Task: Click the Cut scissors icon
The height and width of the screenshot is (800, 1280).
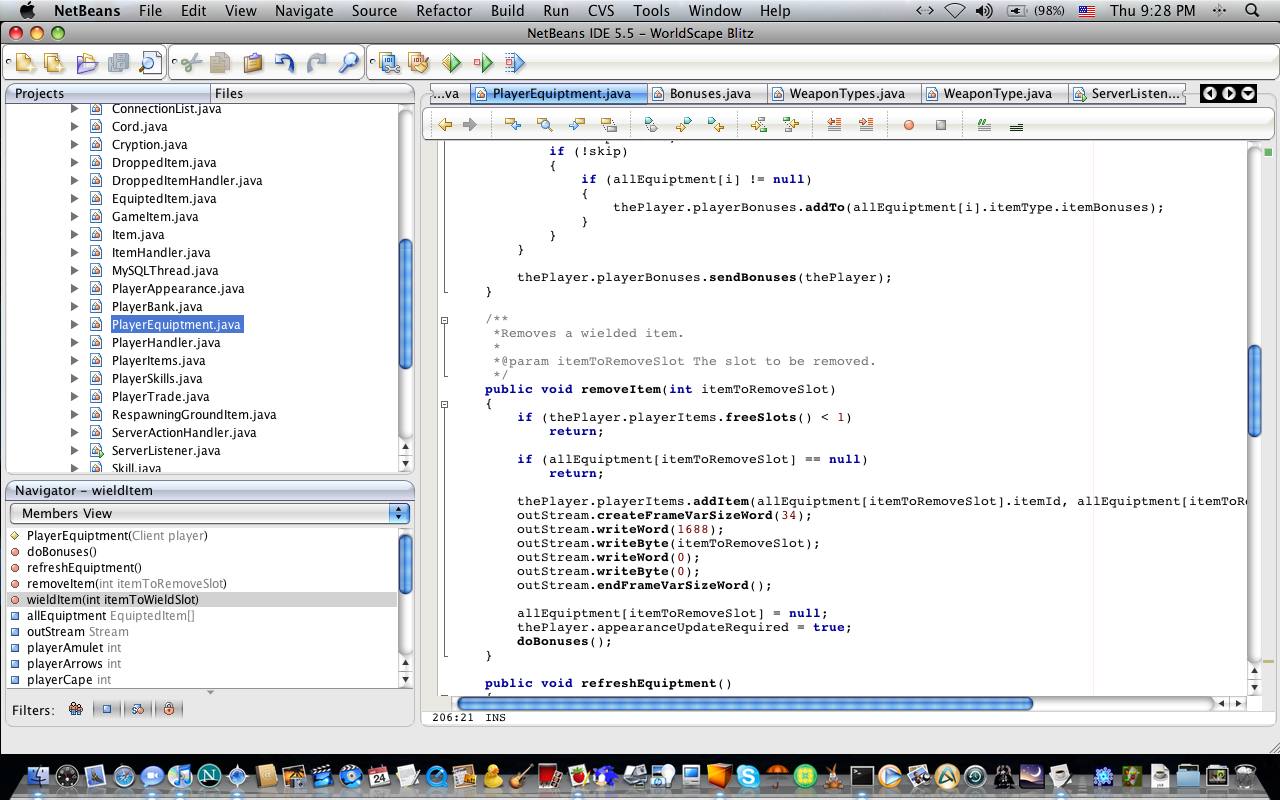Action: (x=190, y=64)
